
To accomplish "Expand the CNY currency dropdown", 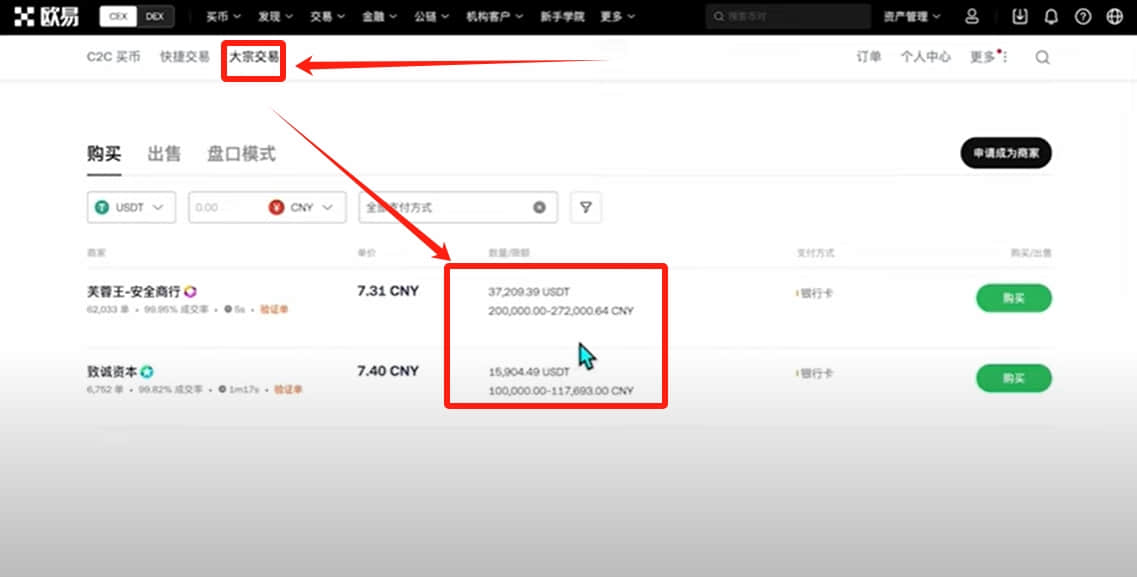I will [x=307, y=207].
